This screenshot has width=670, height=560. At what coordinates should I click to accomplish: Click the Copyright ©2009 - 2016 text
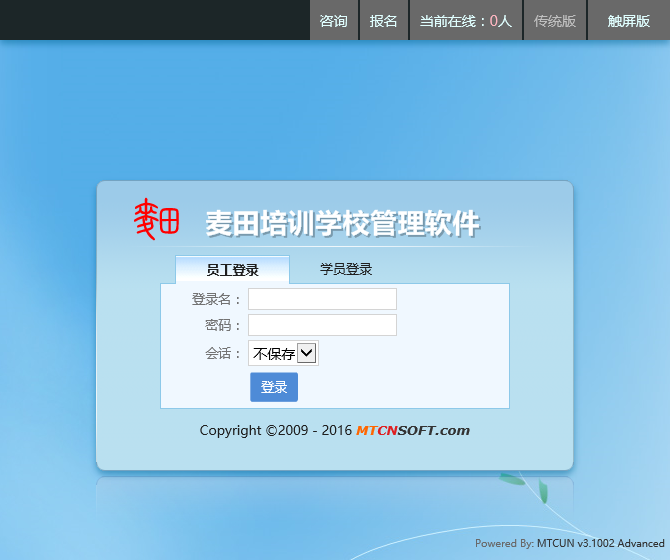coord(275,431)
